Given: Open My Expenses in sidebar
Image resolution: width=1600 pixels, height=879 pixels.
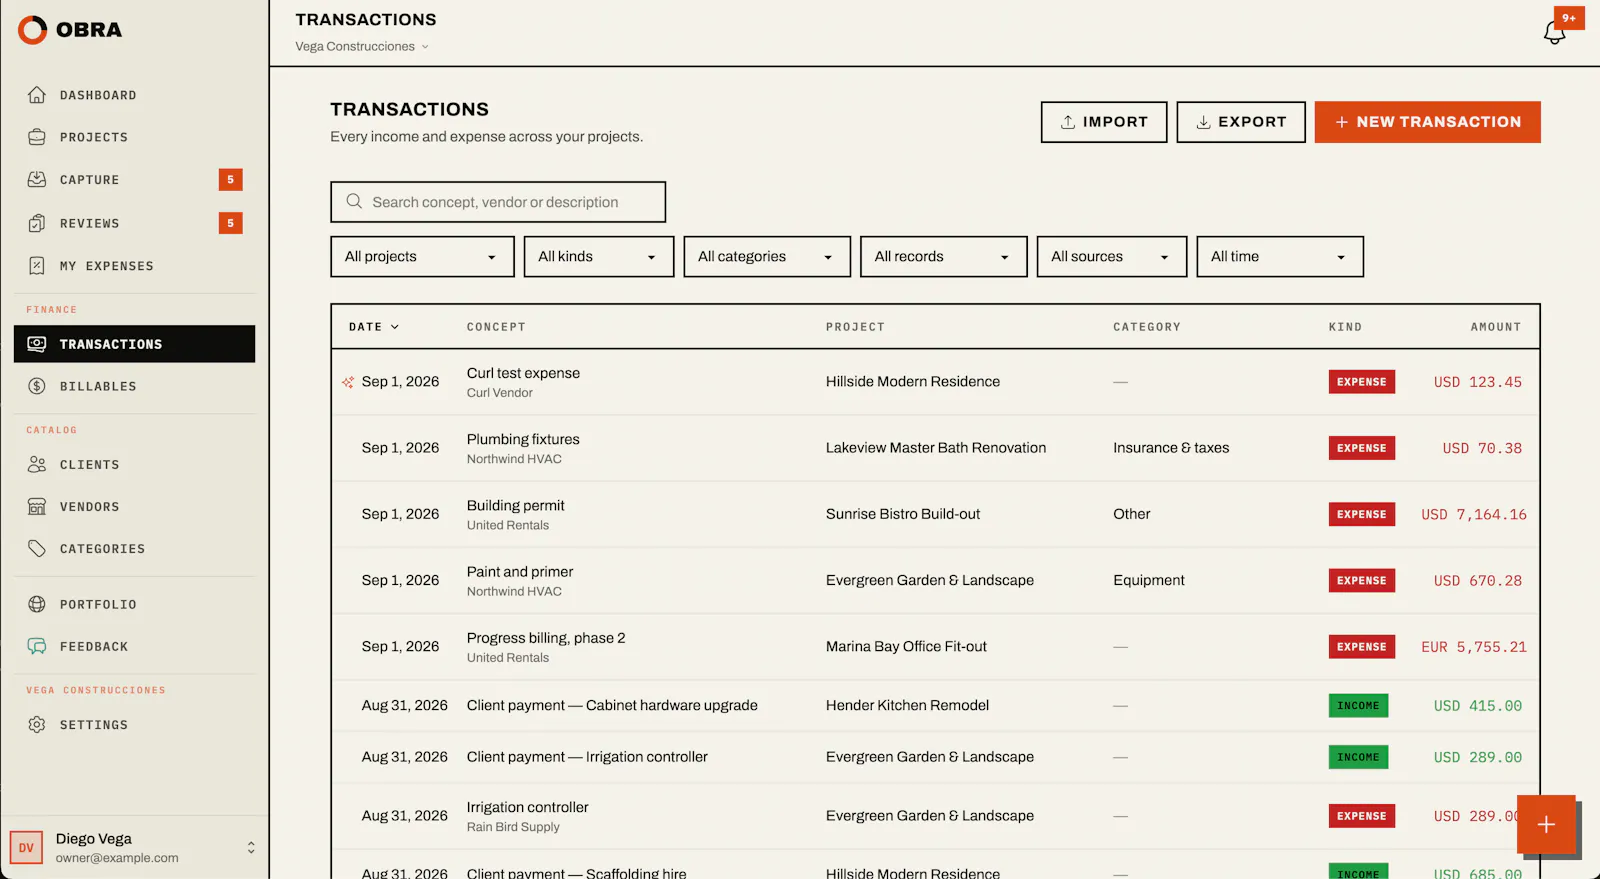Looking at the screenshot, I should [134, 266].
